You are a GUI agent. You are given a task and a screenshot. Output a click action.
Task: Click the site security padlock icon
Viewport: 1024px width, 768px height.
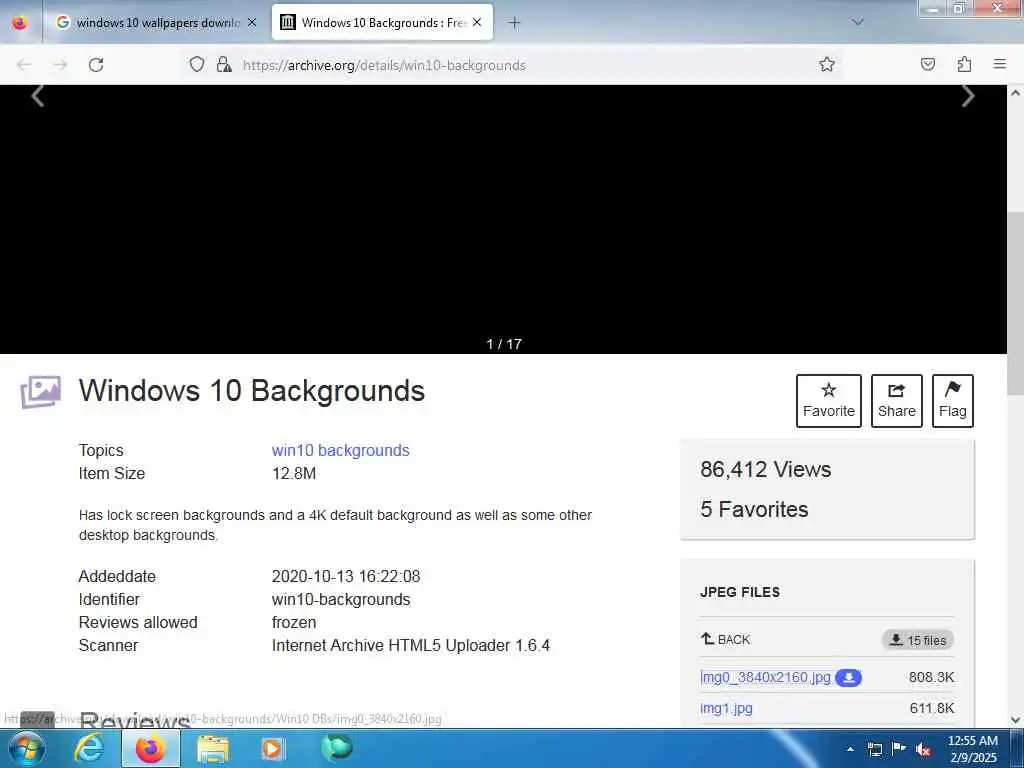click(224, 64)
